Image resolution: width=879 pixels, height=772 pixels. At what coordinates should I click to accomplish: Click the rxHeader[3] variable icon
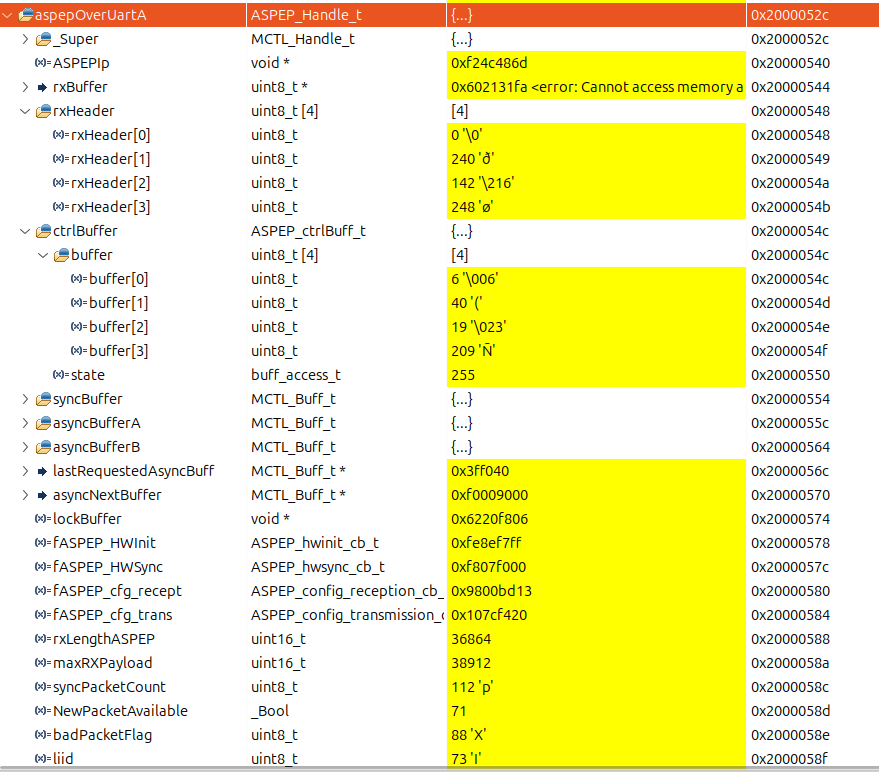click(x=61, y=207)
